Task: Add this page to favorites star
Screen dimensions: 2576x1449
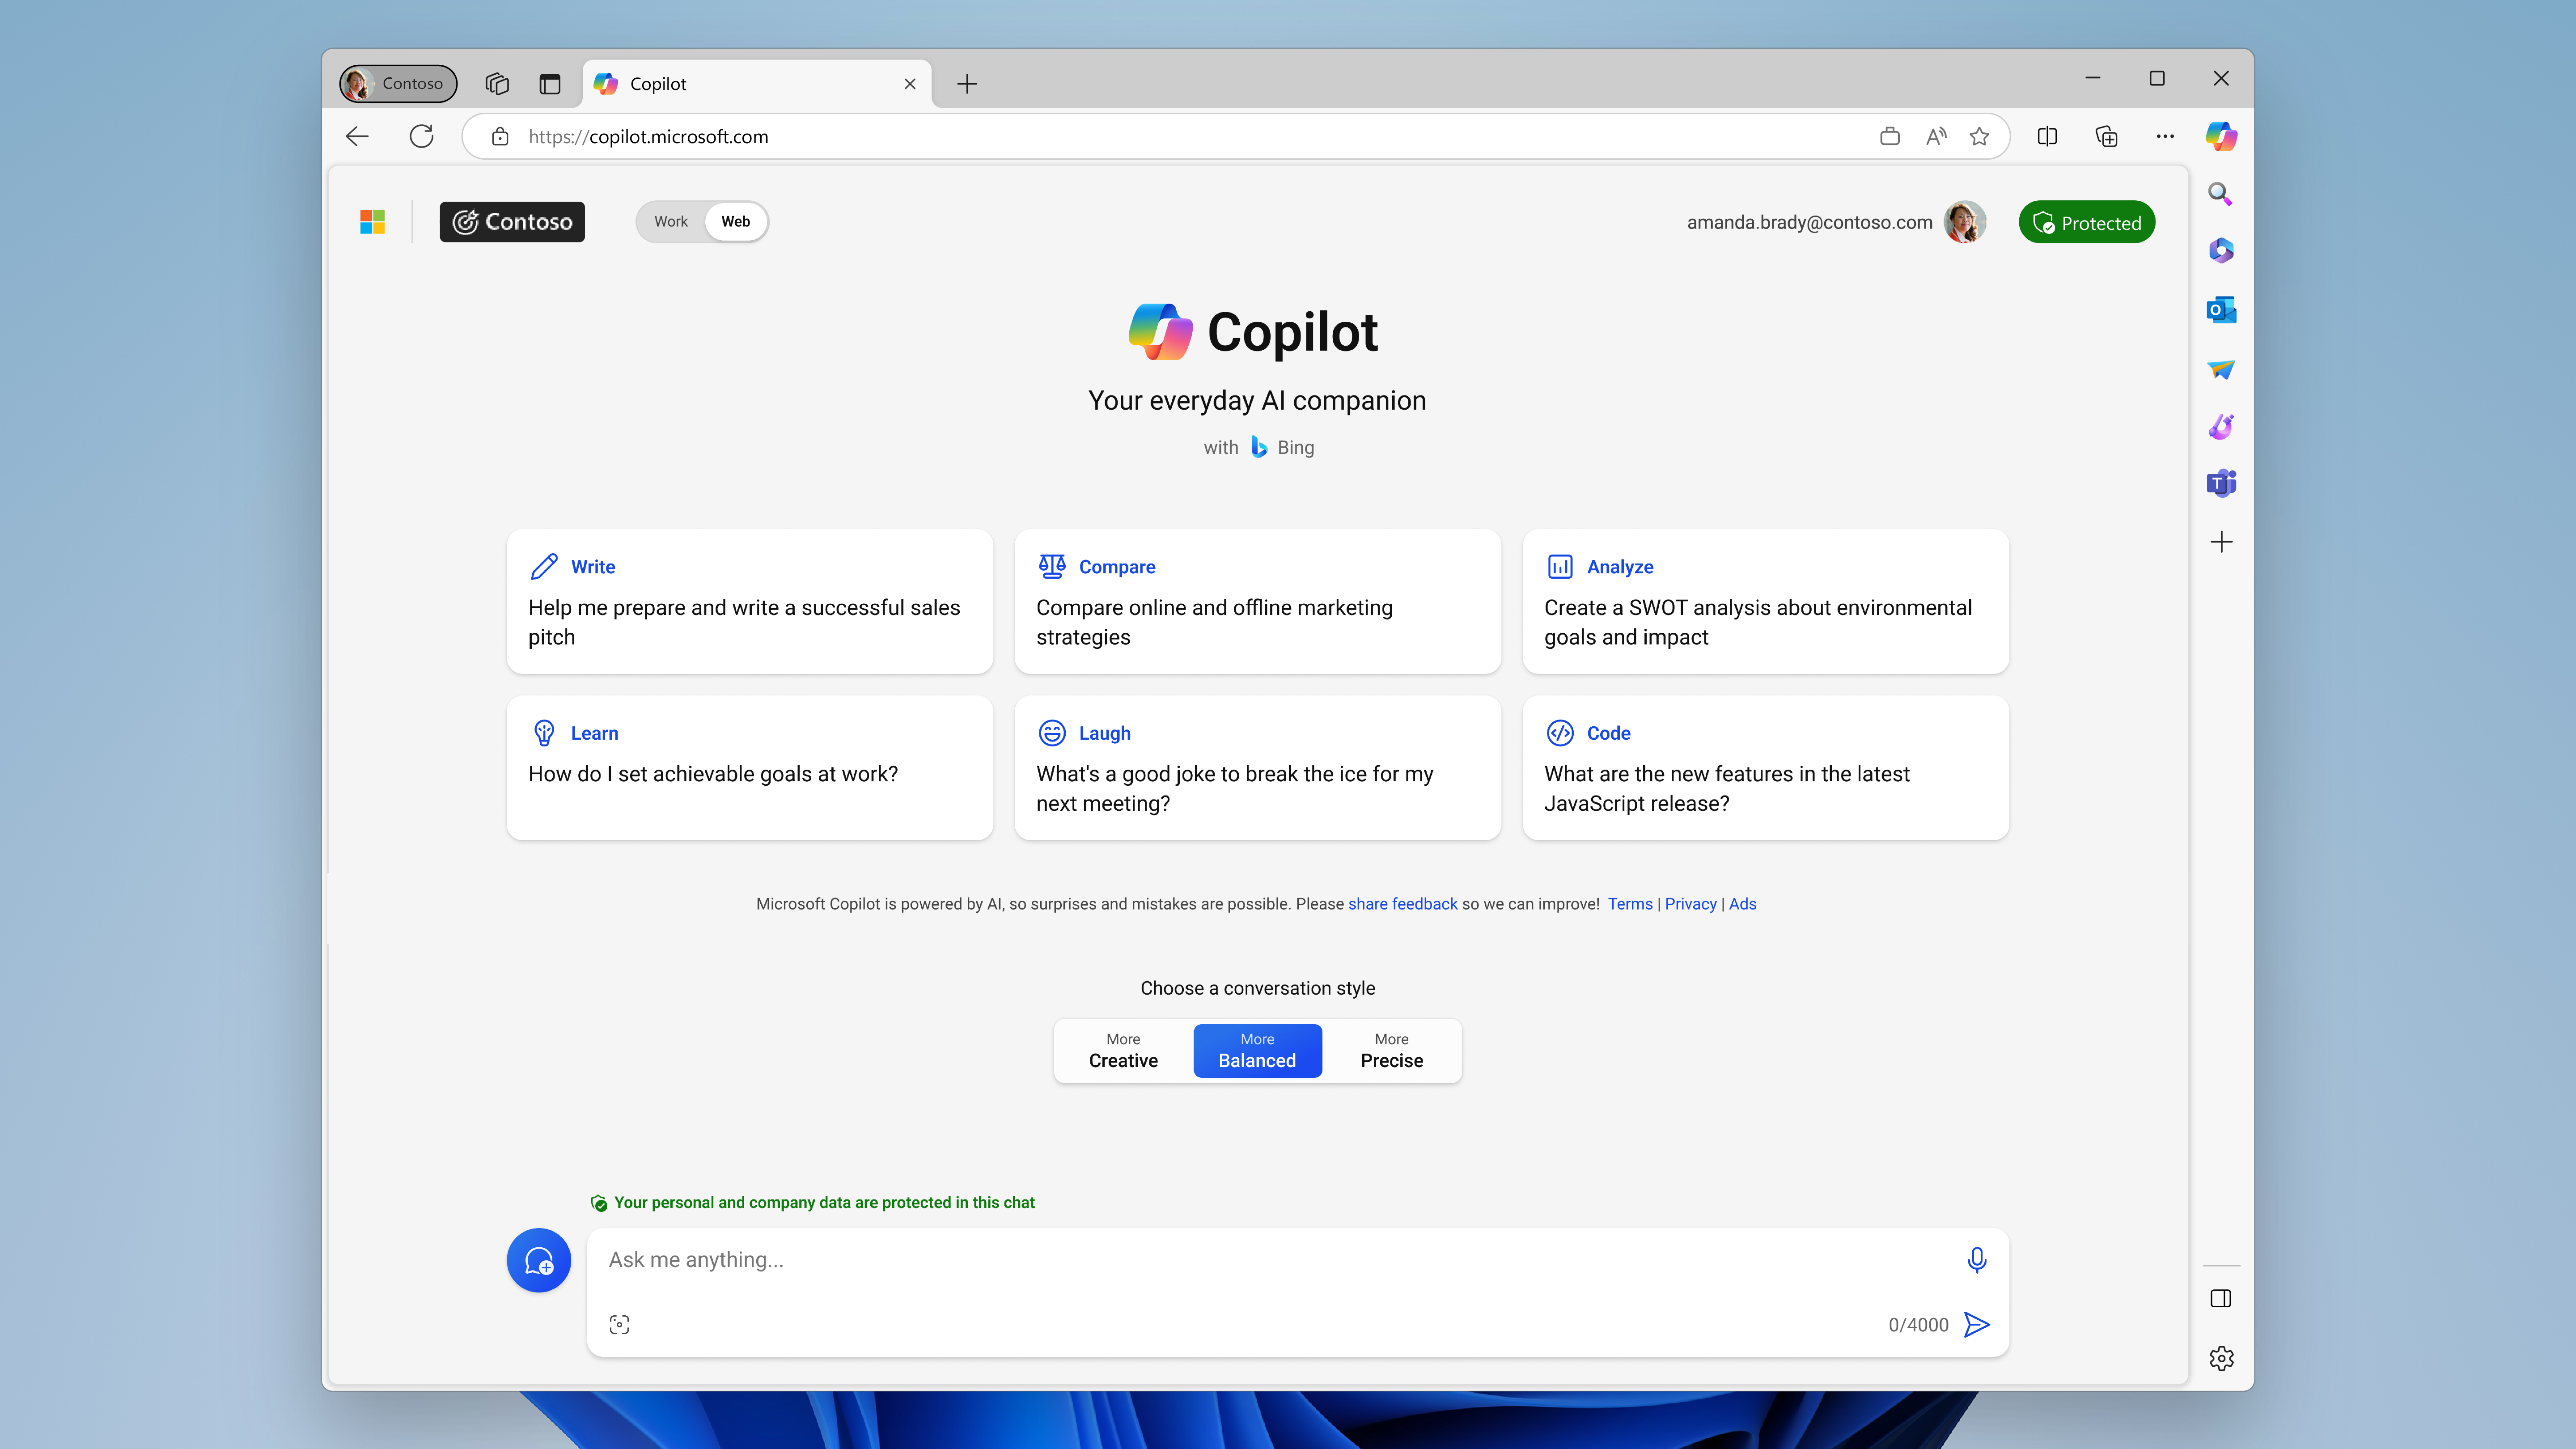Action: coord(1979,137)
